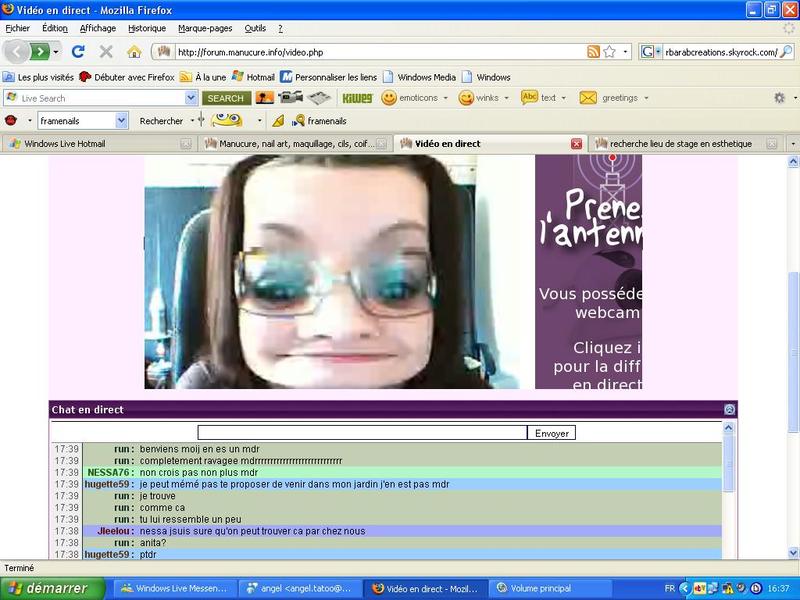Screen dimensions: 800x600
Task: Click the Reload page icon
Action: (78, 51)
